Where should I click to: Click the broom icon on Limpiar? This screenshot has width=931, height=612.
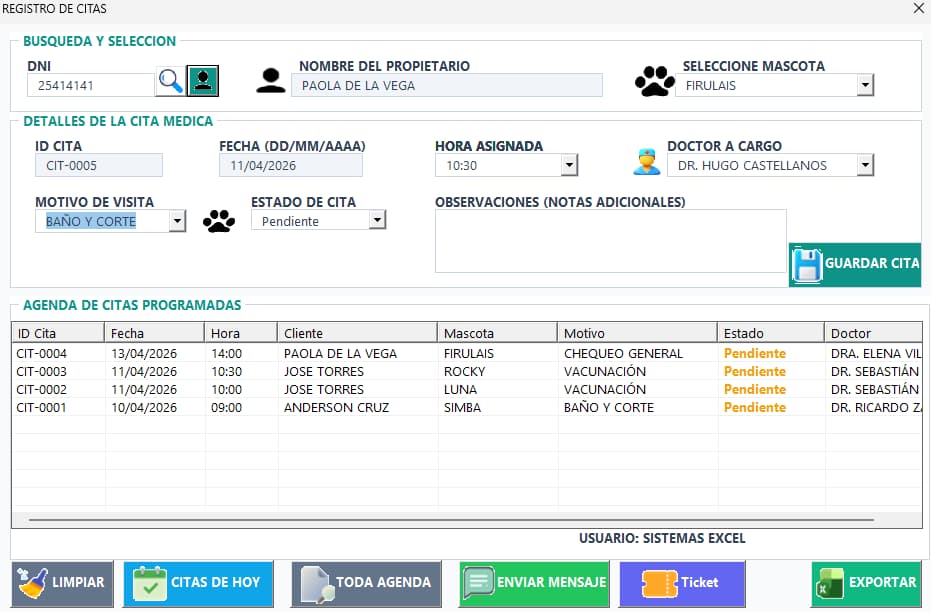(33, 583)
